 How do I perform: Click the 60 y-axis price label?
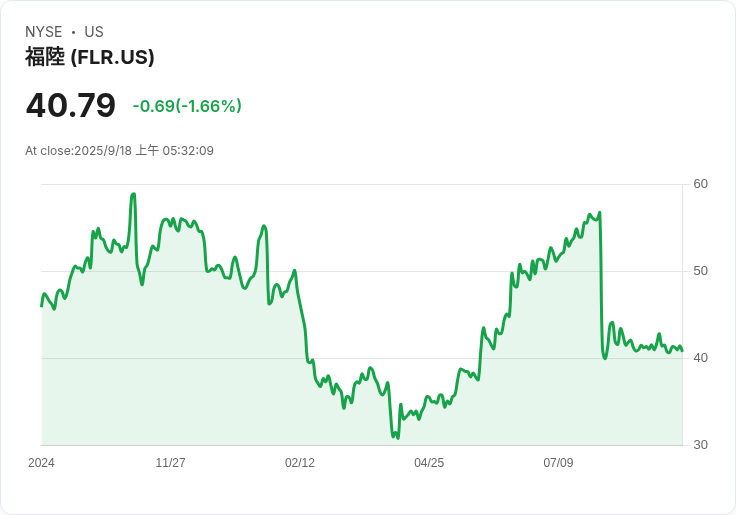pyautogui.click(x=700, y=184)
